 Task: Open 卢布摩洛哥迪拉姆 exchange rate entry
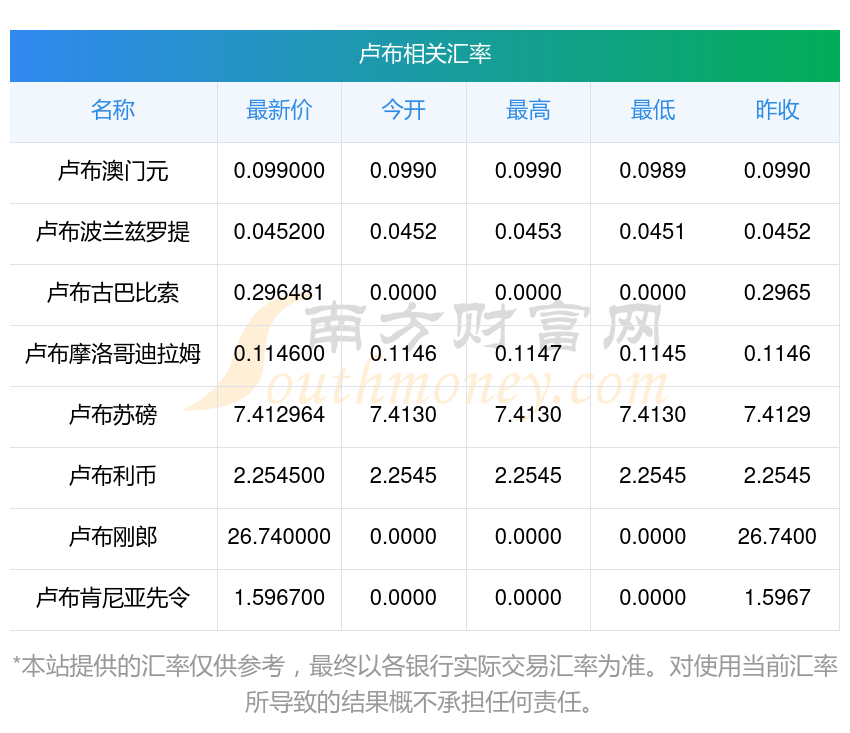113,354
